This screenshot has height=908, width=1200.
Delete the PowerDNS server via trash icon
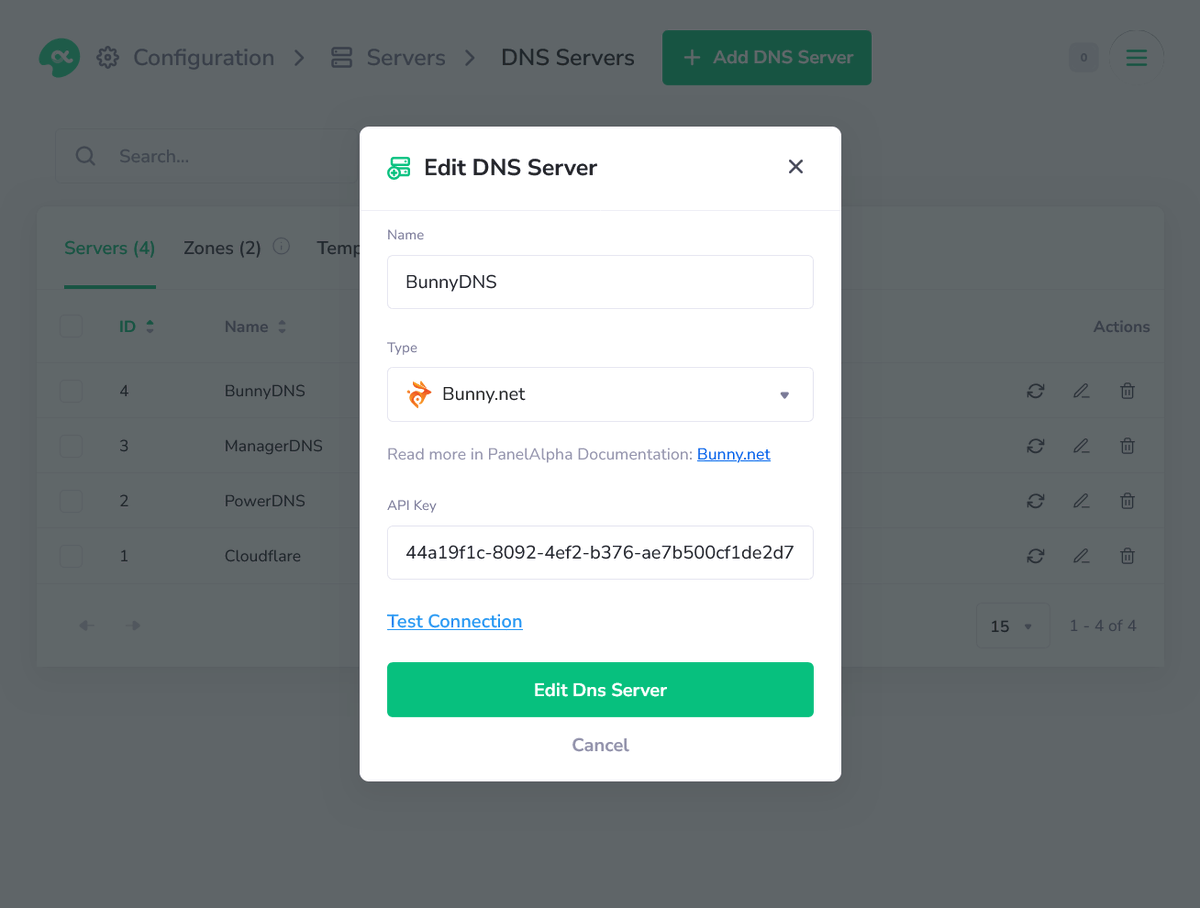[1127, 501]
